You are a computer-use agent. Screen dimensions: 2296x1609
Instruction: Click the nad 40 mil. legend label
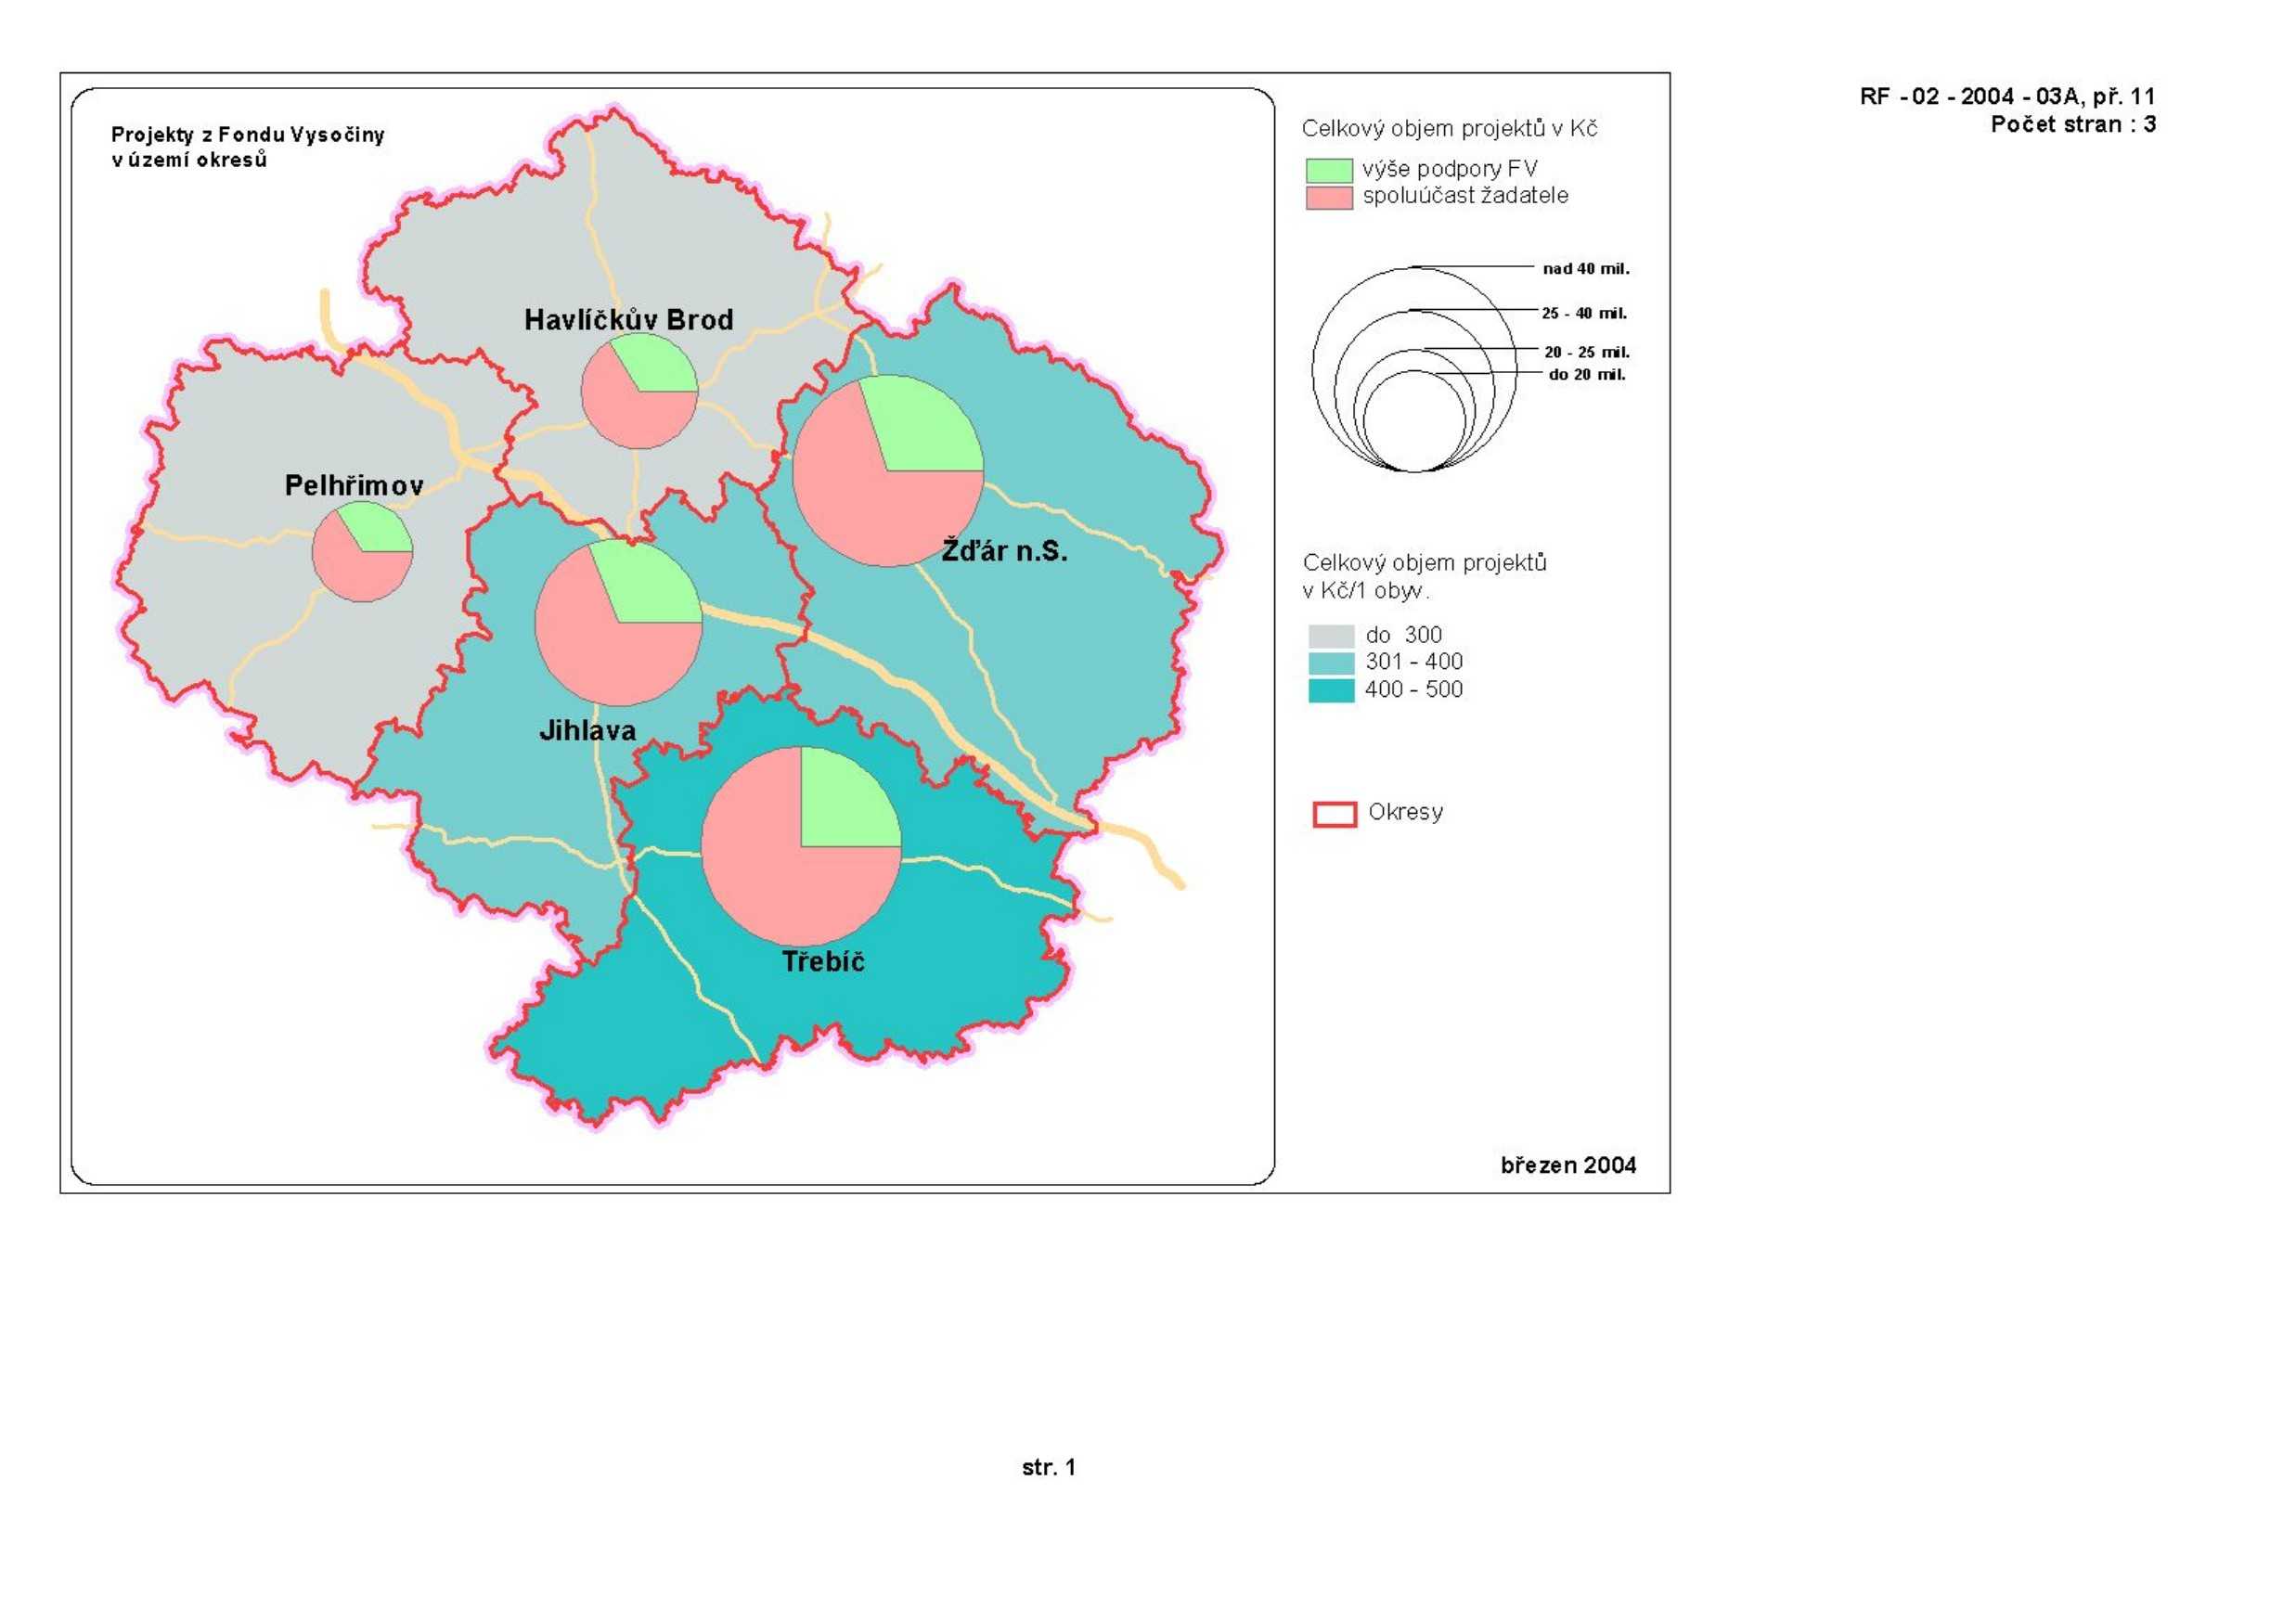click(x=1586, y=268)
